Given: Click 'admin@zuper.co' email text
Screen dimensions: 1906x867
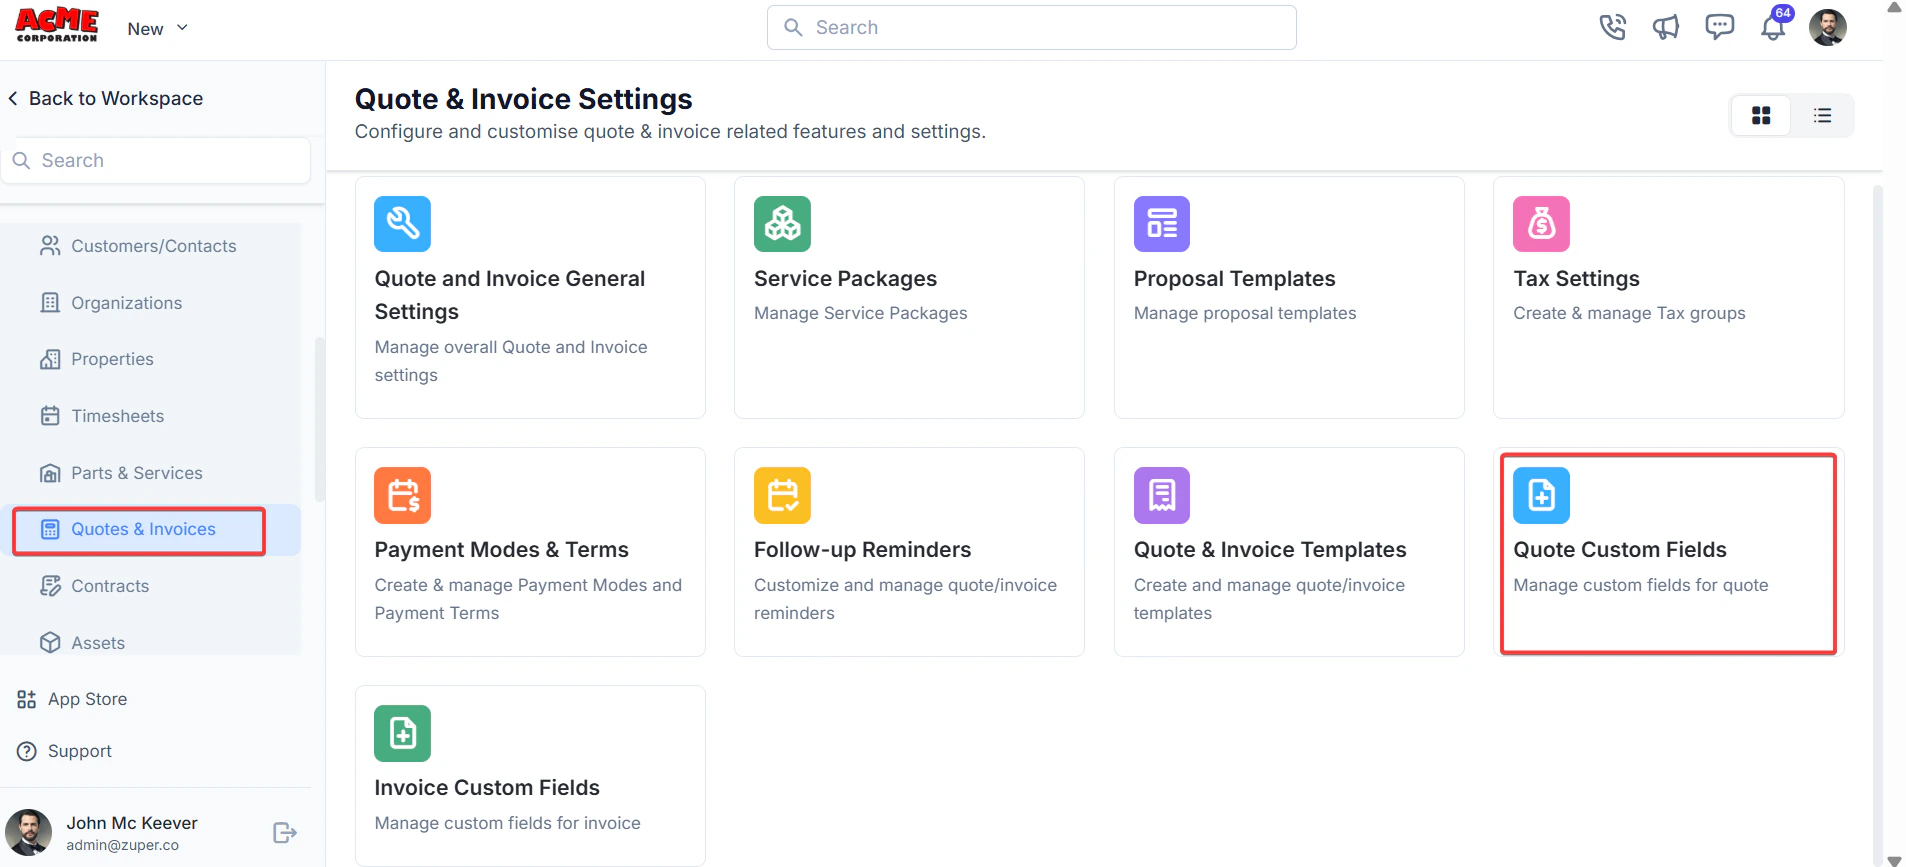Looking at the screenshot, I should pos(123,845).
